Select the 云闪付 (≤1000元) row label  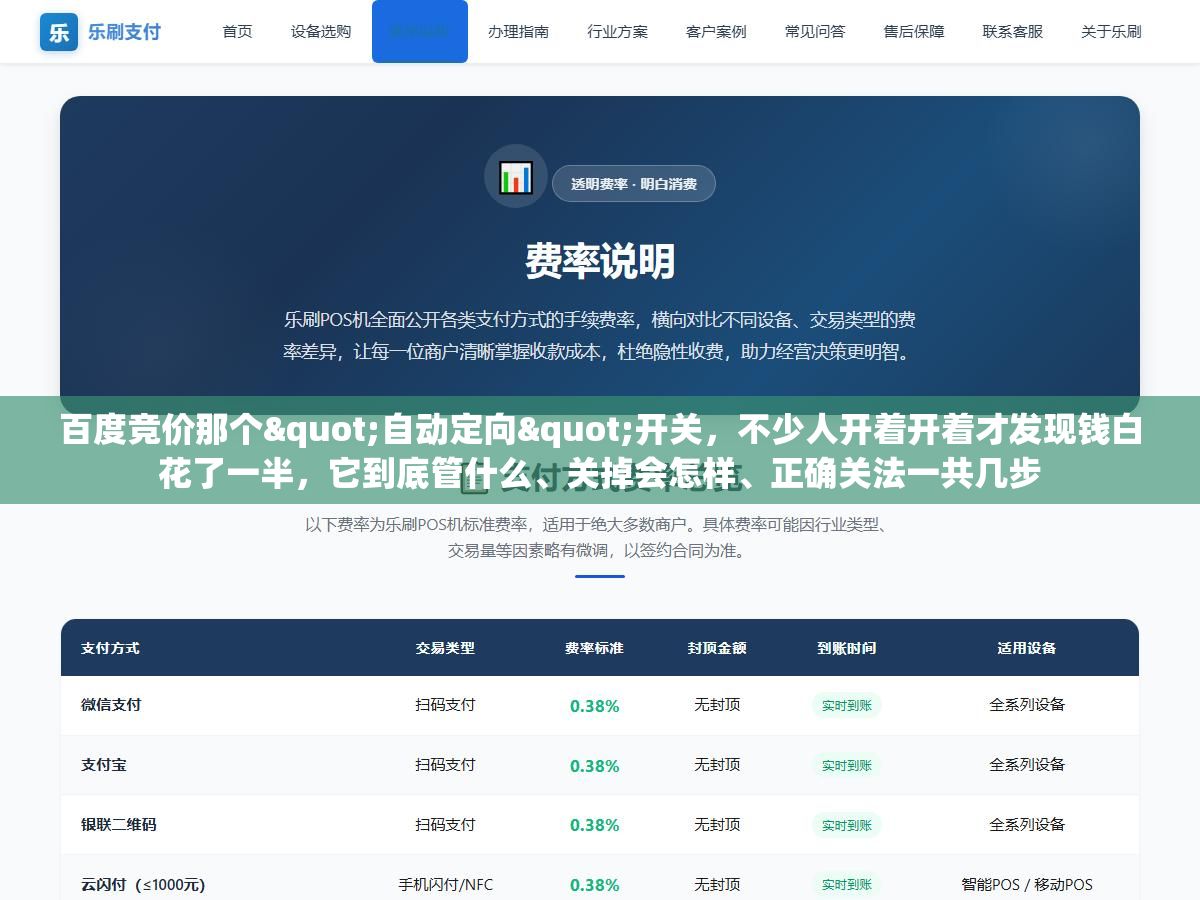pyautogui.click(x=143, y=884)
